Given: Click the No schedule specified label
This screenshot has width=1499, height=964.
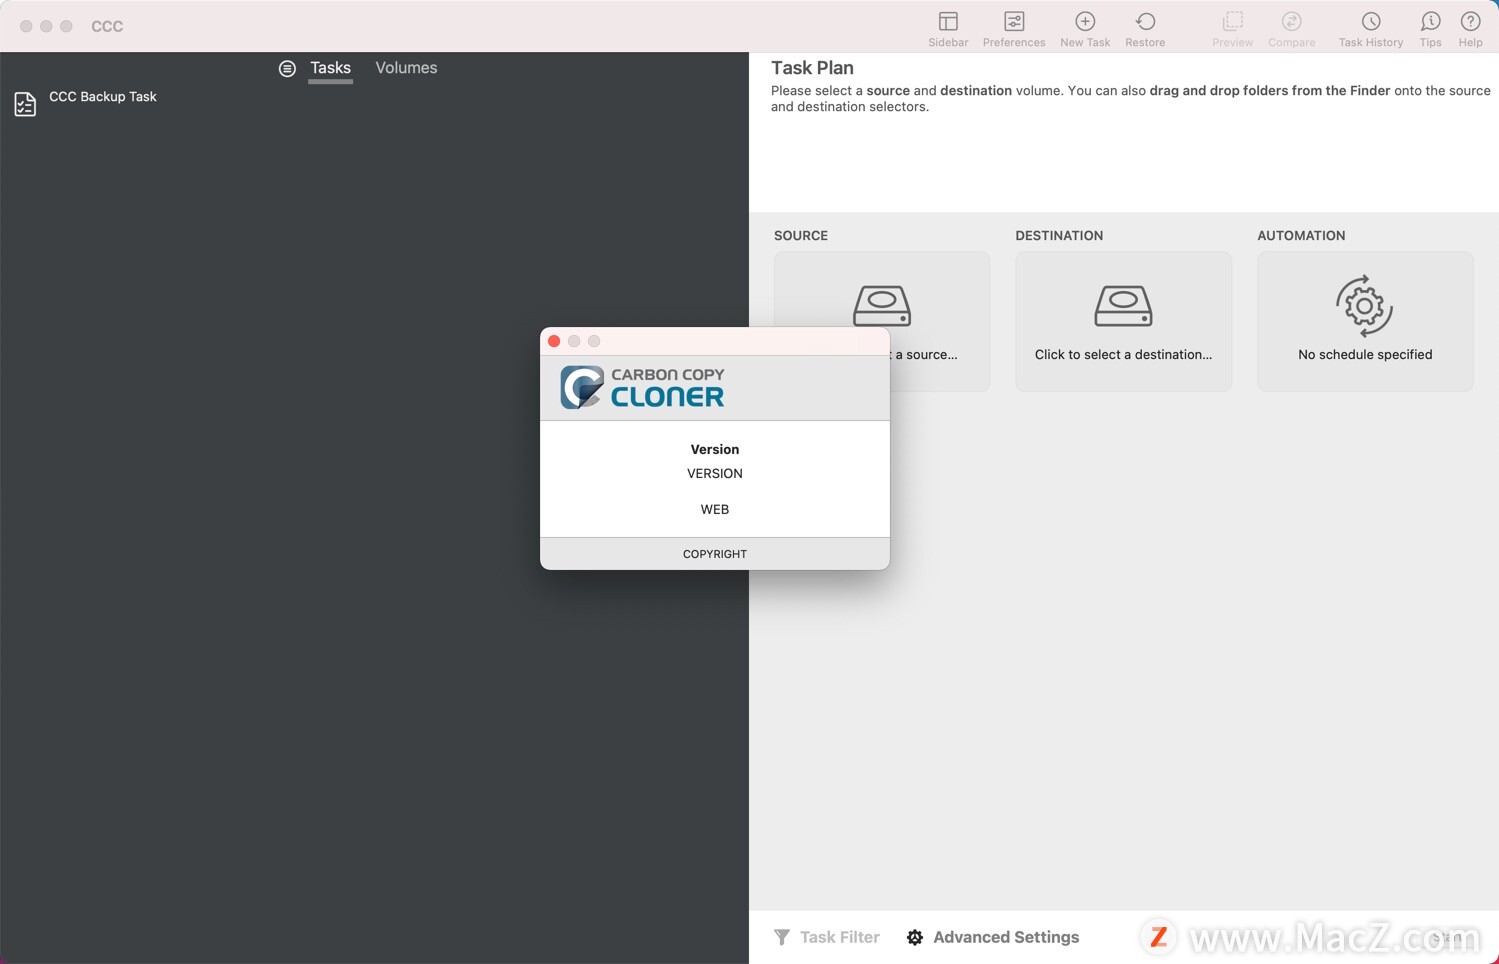Looking at the screenshot, I should pyautogui.click(x=1365, y=355).
